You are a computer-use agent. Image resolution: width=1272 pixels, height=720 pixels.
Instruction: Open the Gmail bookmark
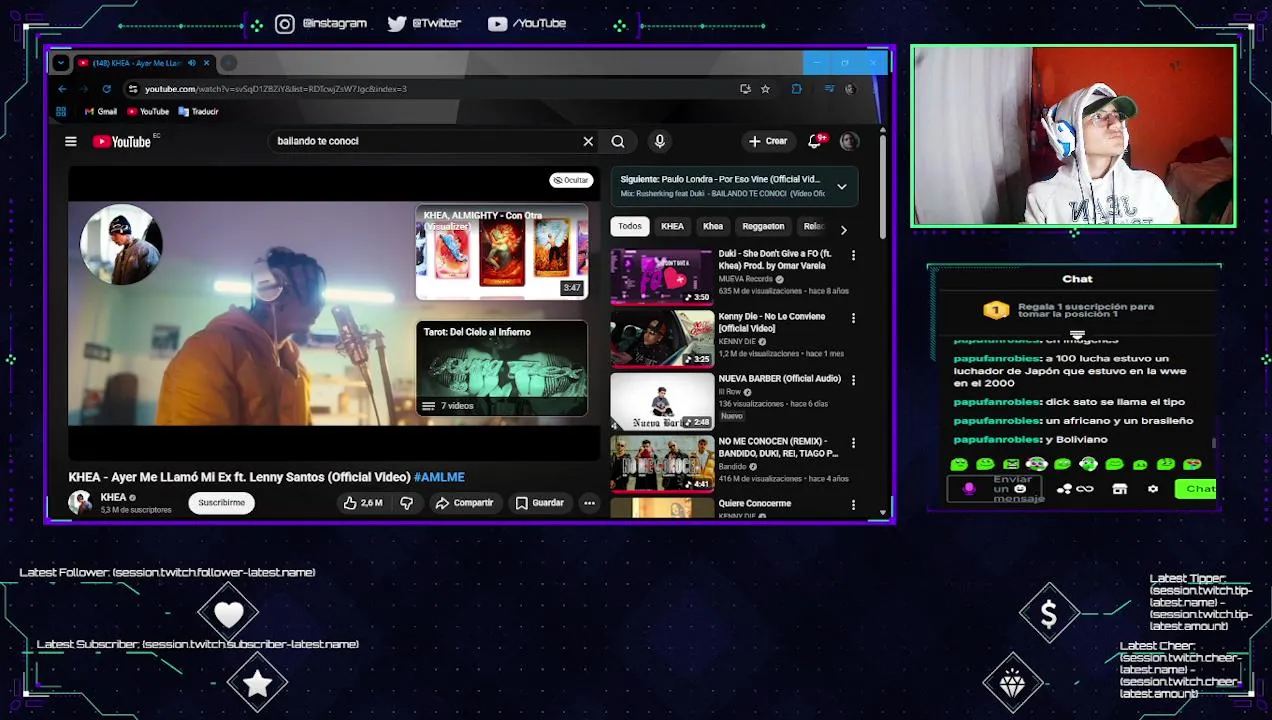point(101,112)
